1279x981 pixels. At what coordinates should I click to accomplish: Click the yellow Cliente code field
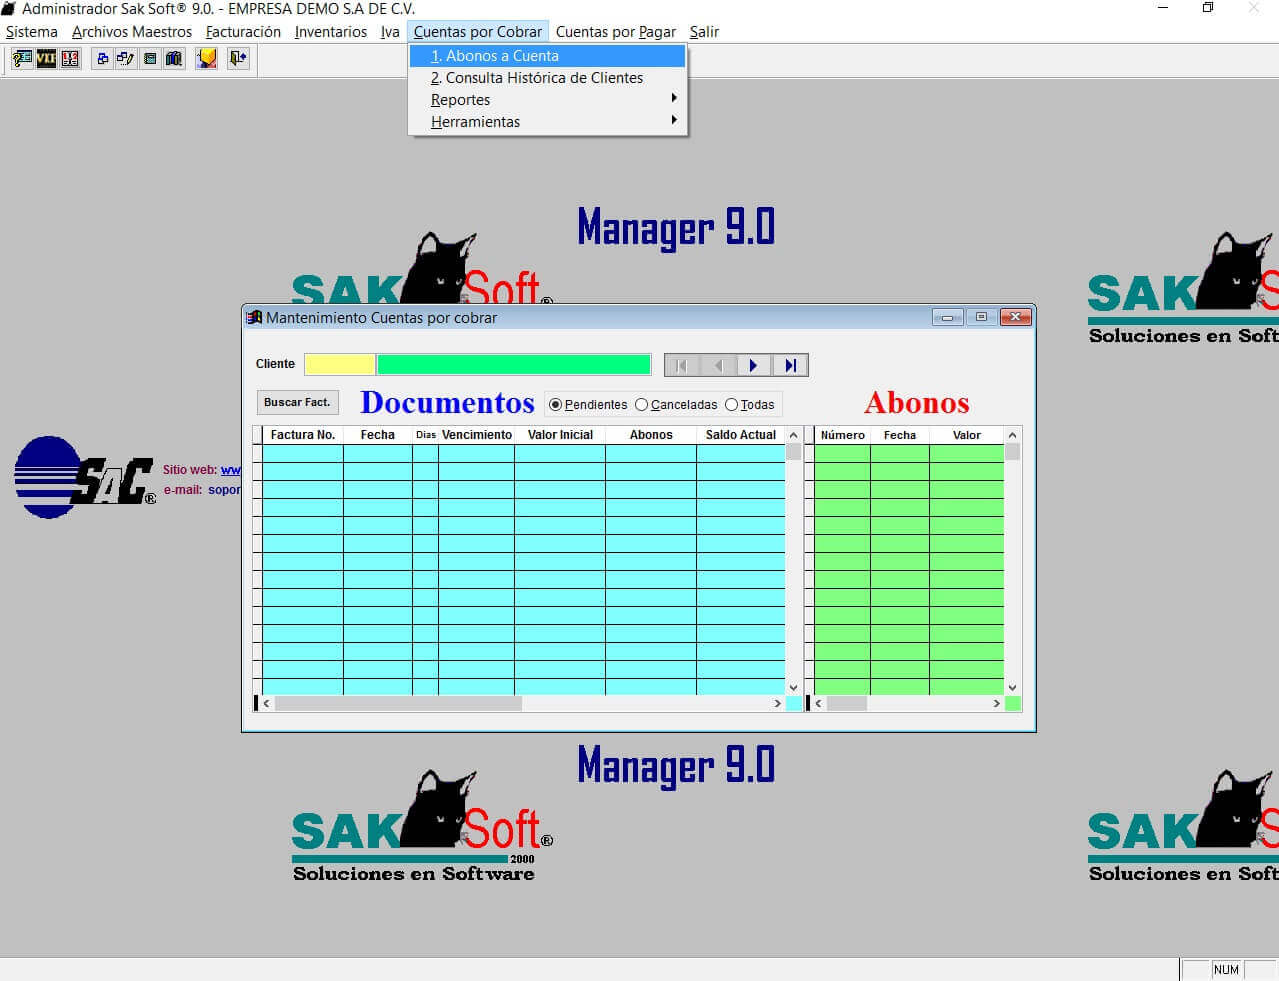[340, 364]
